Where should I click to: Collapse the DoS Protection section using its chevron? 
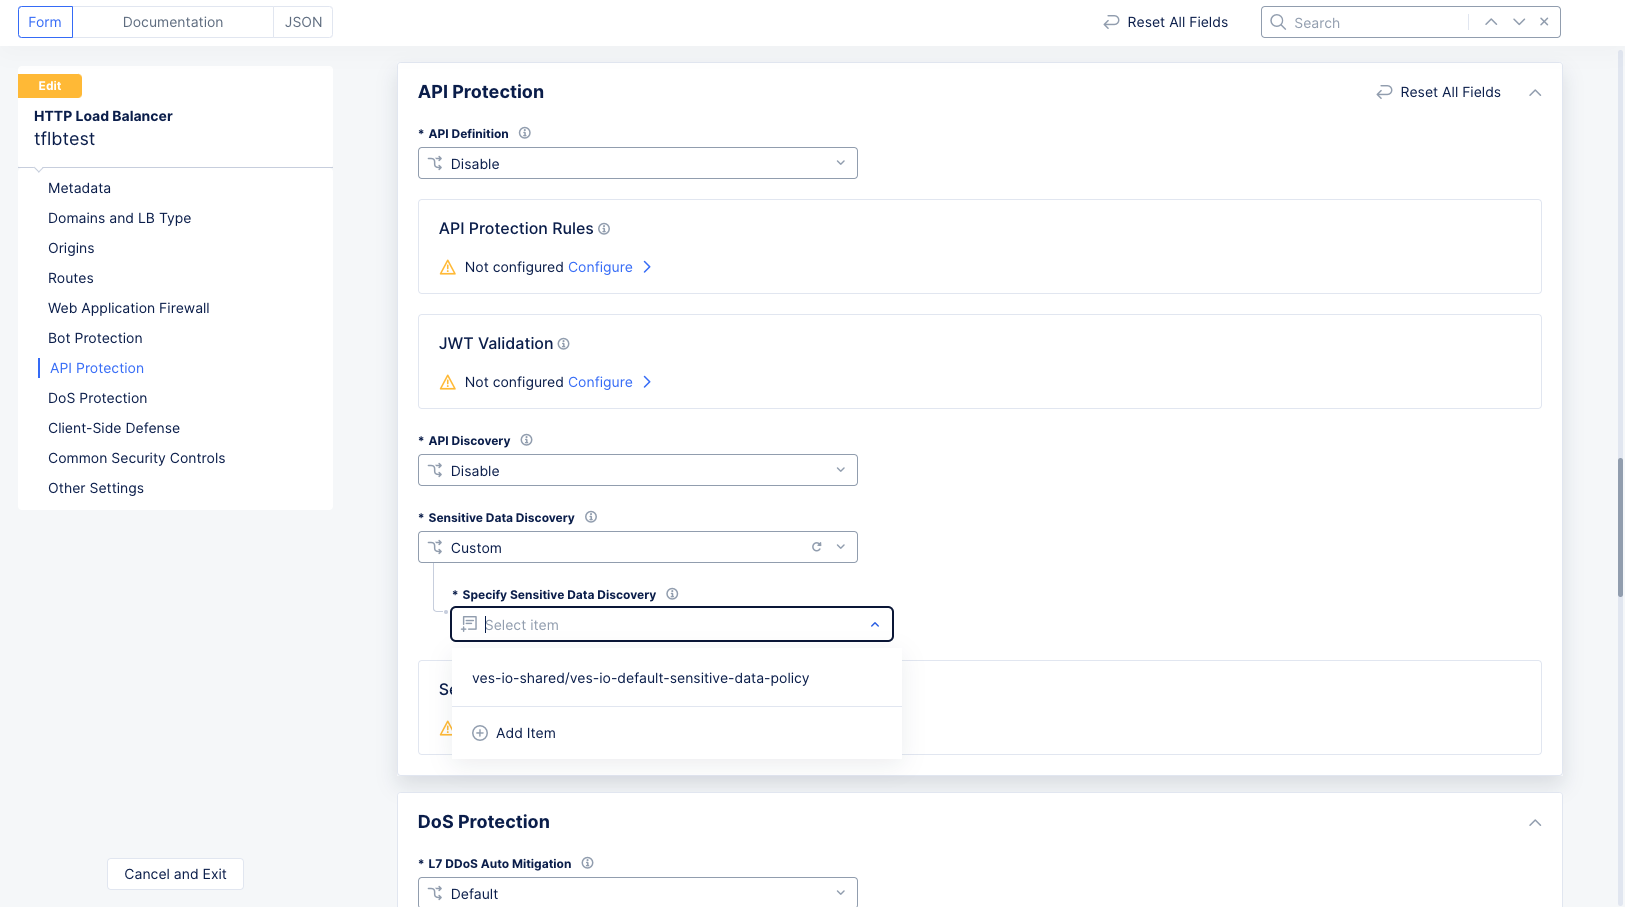pos(1535,823)
